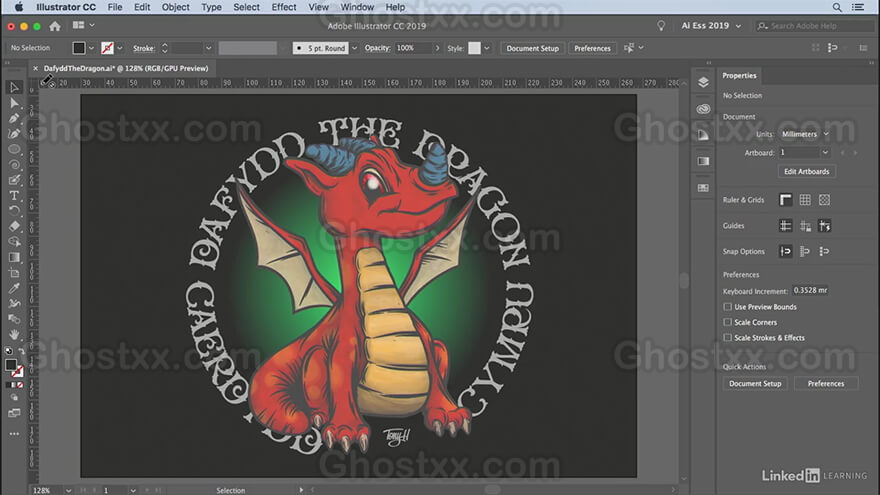This screenshot has height=495, width=880.
Task: Toggle show grid button
Action: pyautogui.click(x=805, y=200)
